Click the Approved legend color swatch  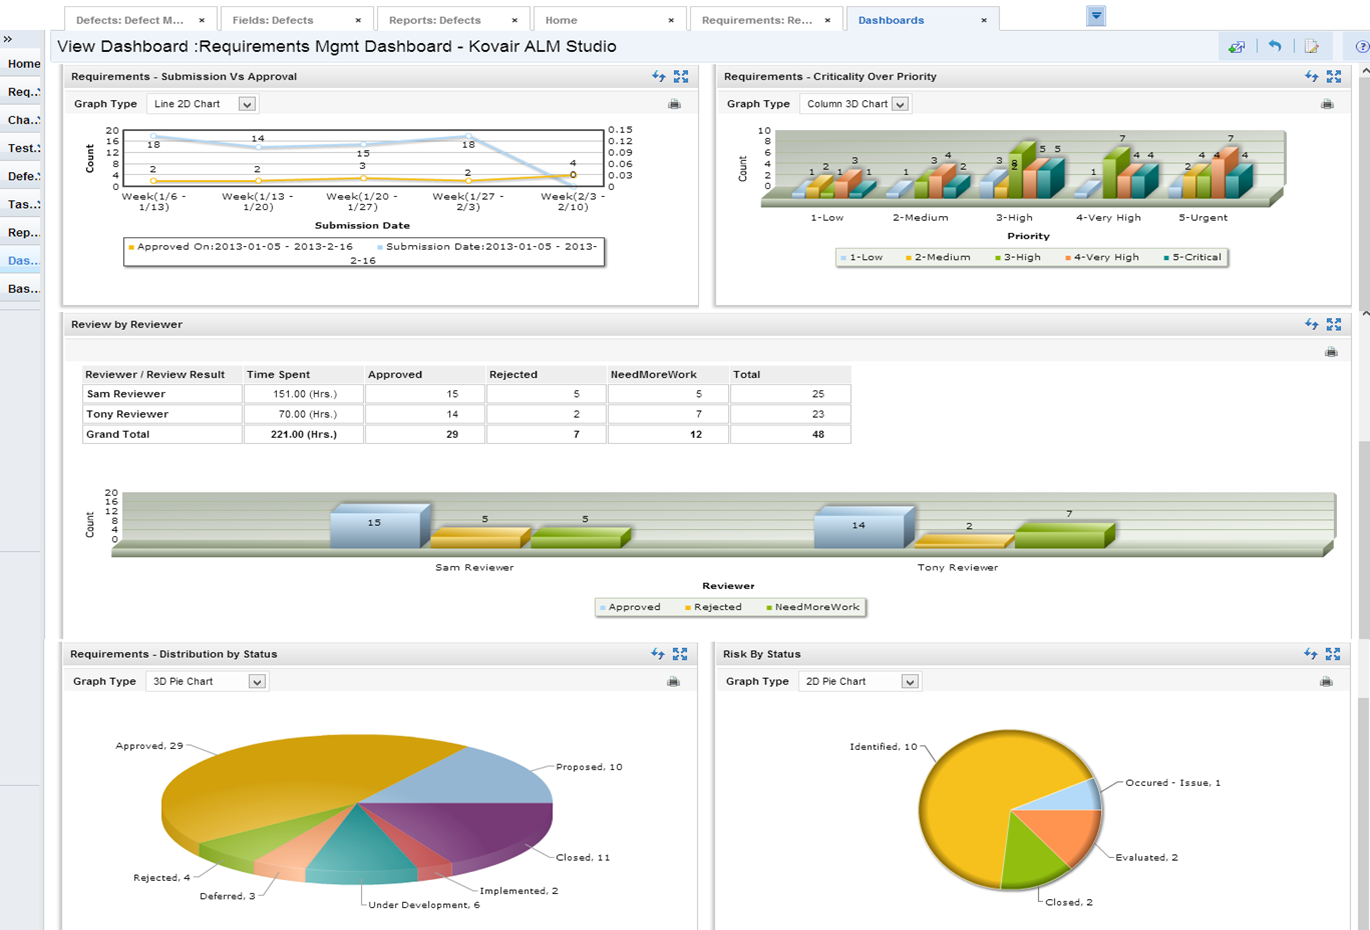coord(603,608)
